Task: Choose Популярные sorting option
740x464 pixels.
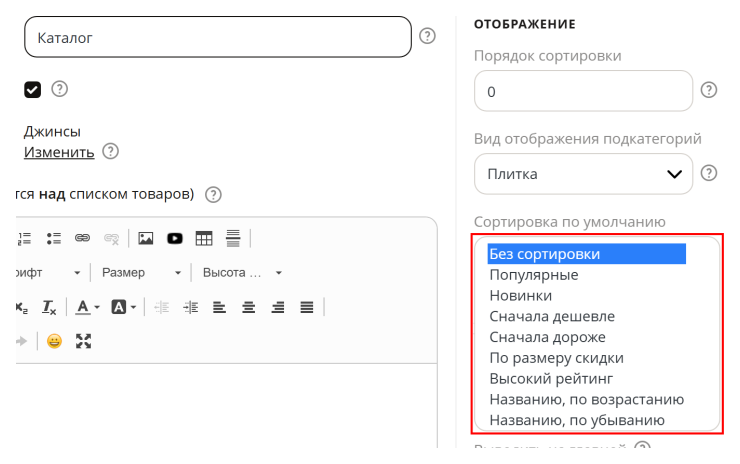Action: click(587, 275)
